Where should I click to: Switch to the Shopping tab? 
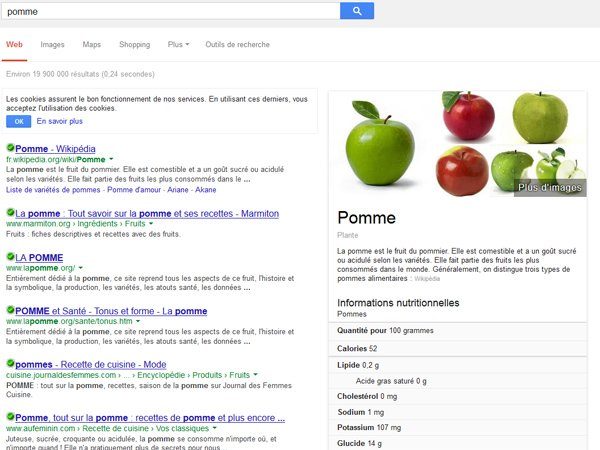tap(135, 44)
